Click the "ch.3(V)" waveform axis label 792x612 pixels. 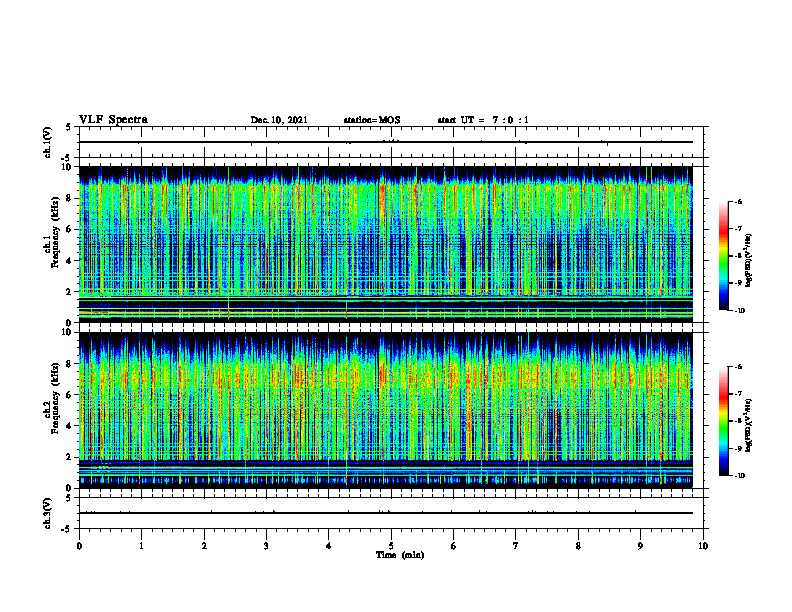click(x=48, y=513)
